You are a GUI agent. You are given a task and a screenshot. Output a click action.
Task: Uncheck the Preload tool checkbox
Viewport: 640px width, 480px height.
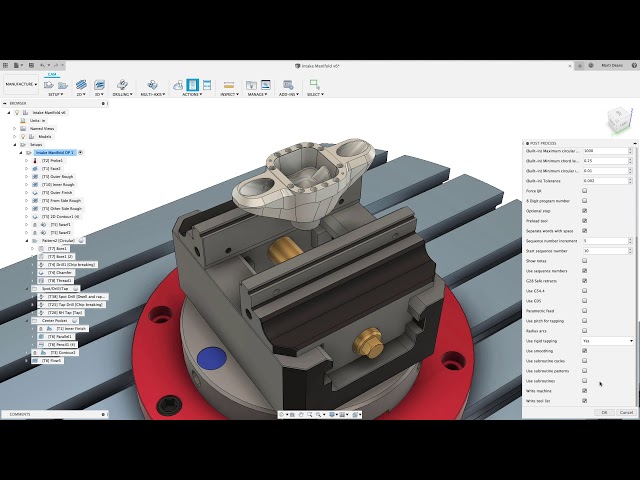pos(584,220)
